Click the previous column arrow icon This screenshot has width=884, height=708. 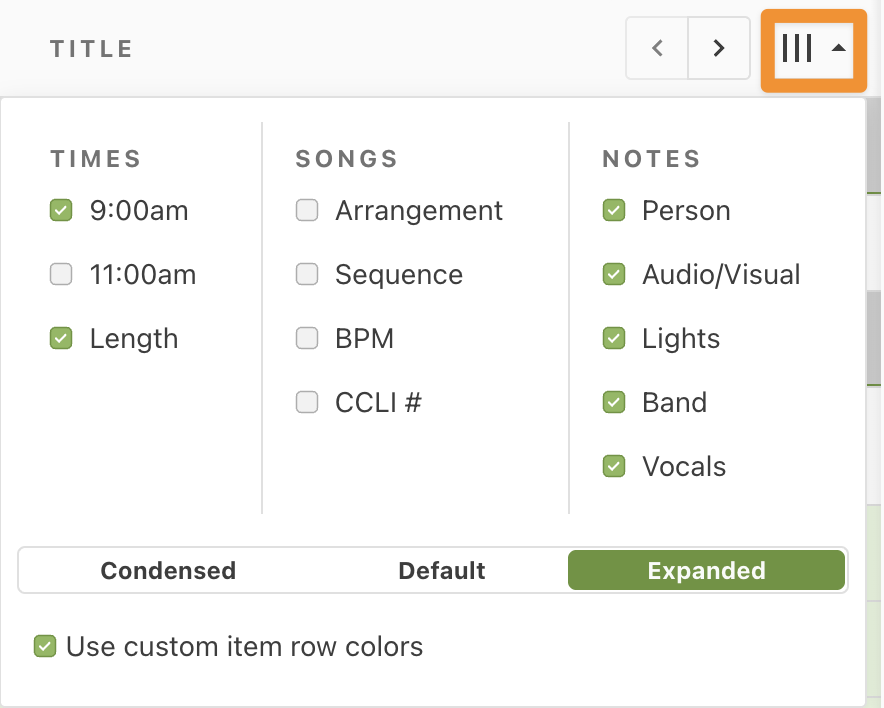click(x=657, y=48)
